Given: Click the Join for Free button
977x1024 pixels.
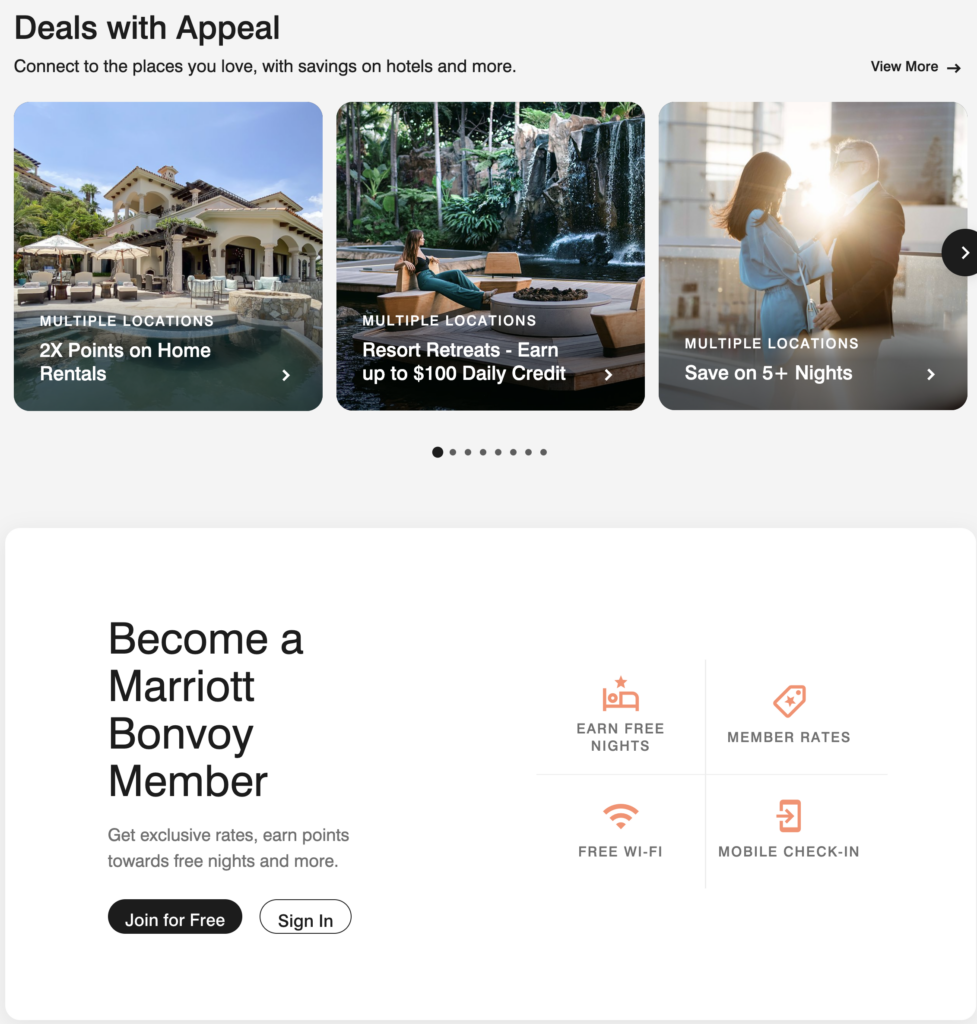Looking at the screenshot, I should [175, 917].
